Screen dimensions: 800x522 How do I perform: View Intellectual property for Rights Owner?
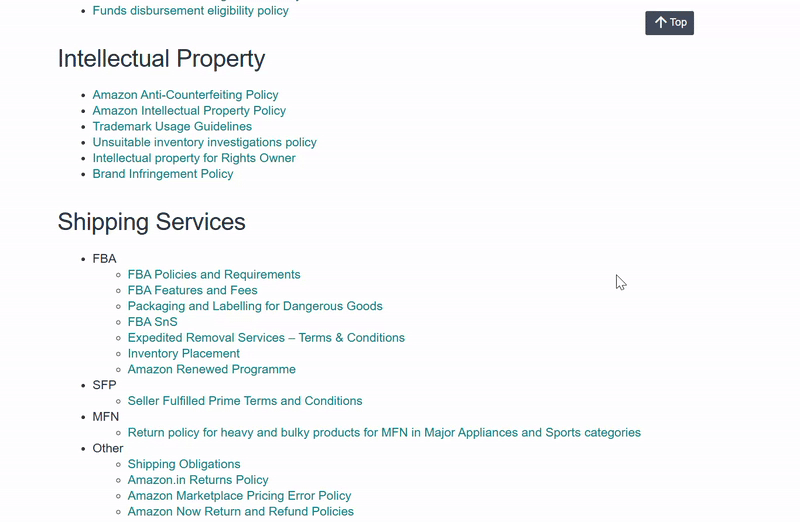click(x=194, y=158)
